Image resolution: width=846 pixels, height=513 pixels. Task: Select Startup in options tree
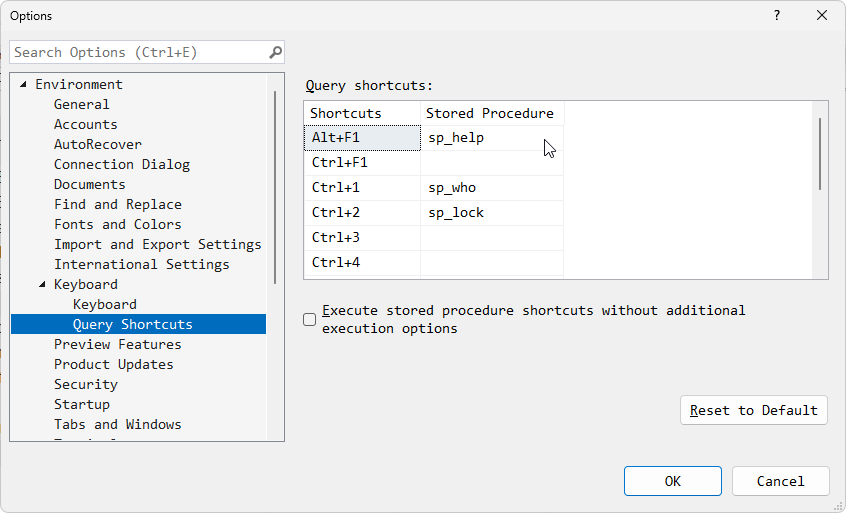pos(81,404)
